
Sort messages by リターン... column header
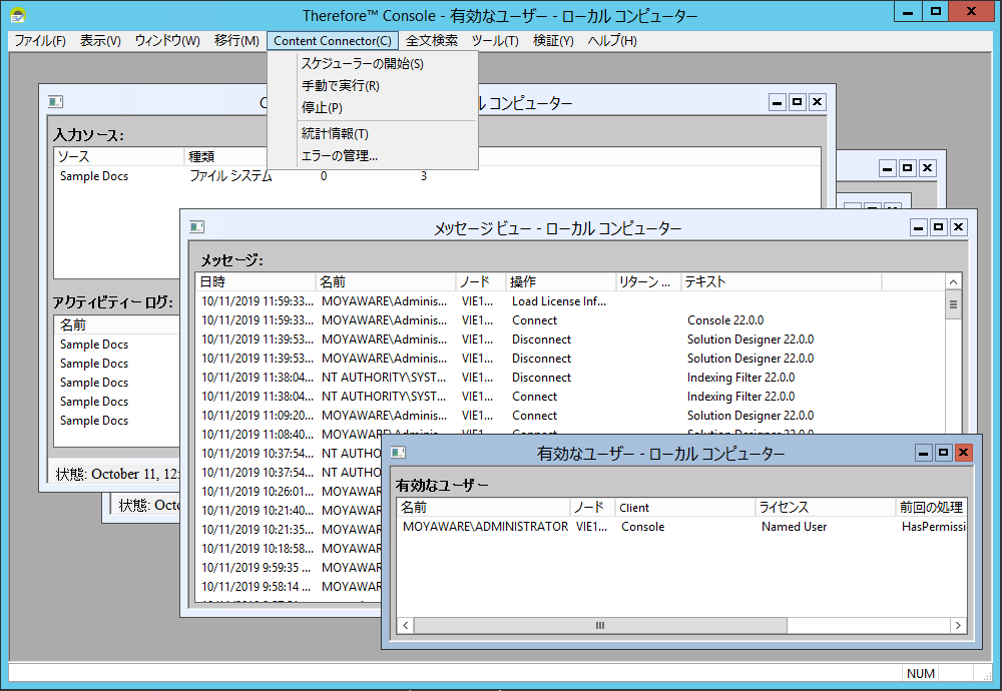pos(647,282)
